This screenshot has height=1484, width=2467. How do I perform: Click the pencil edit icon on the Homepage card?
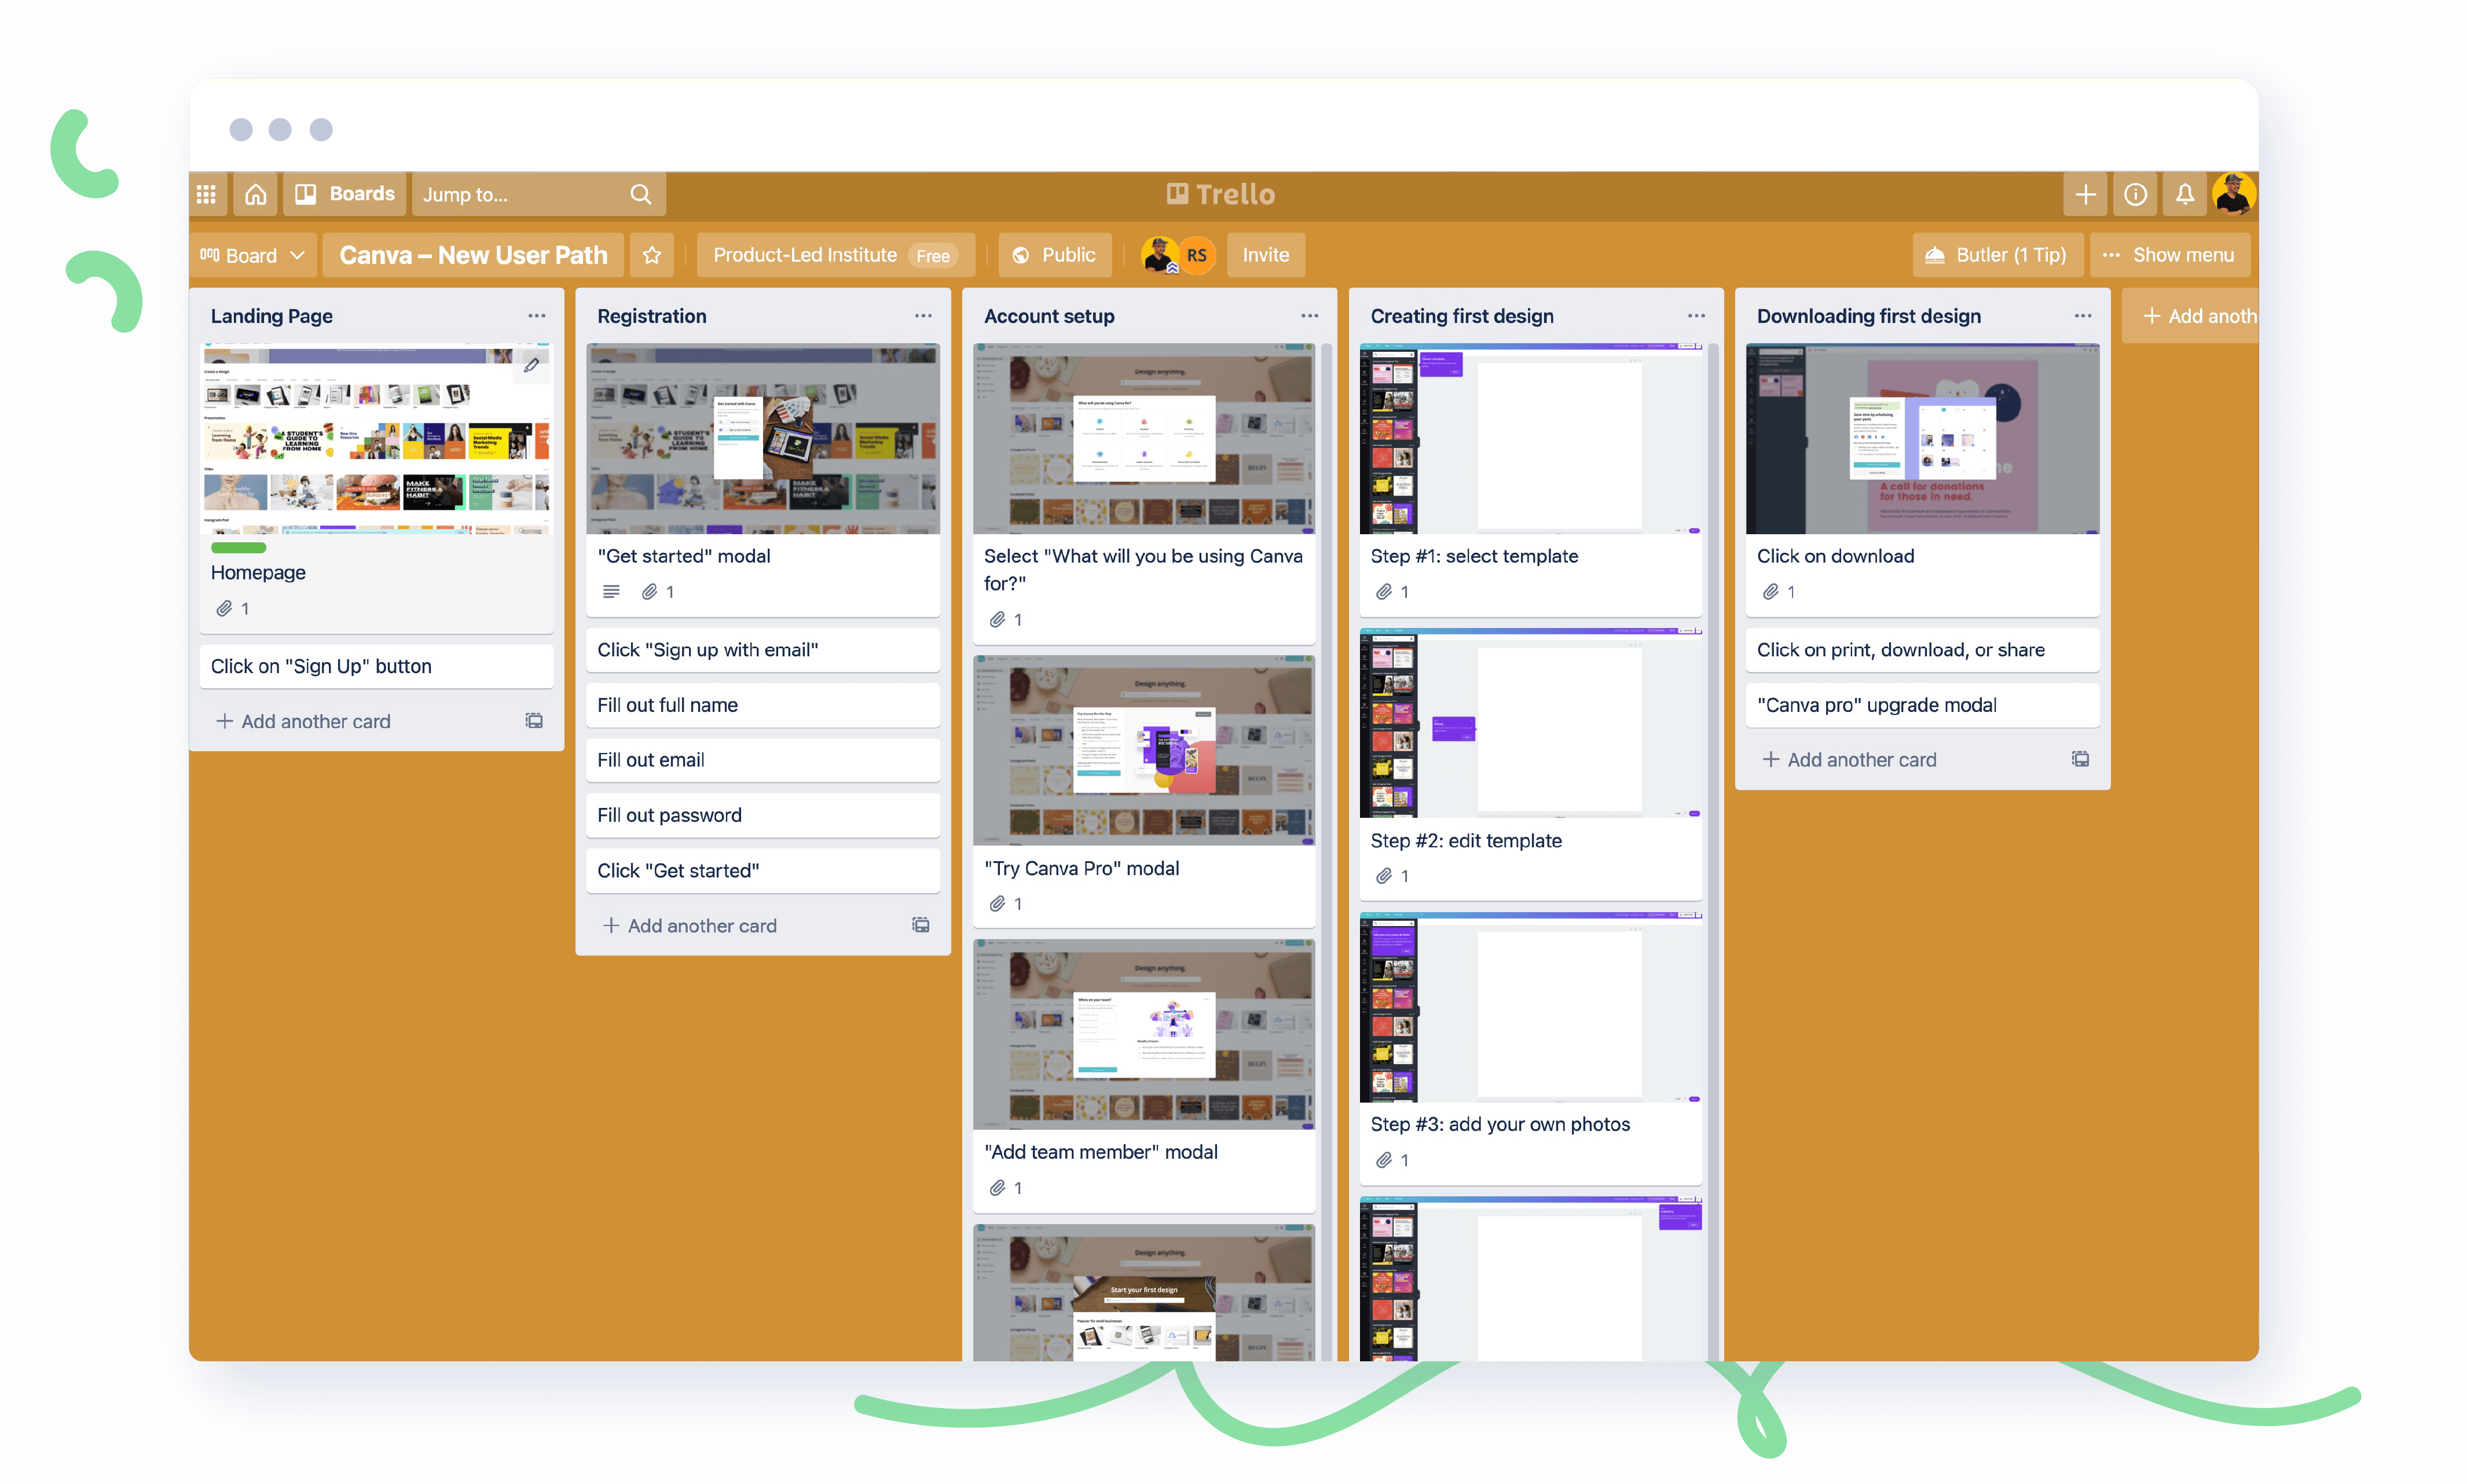[531, 366]
